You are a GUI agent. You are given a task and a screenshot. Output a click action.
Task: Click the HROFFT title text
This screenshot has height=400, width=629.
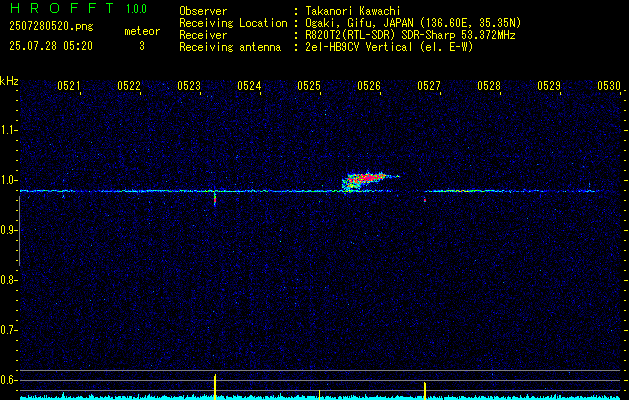pos(61,8)
